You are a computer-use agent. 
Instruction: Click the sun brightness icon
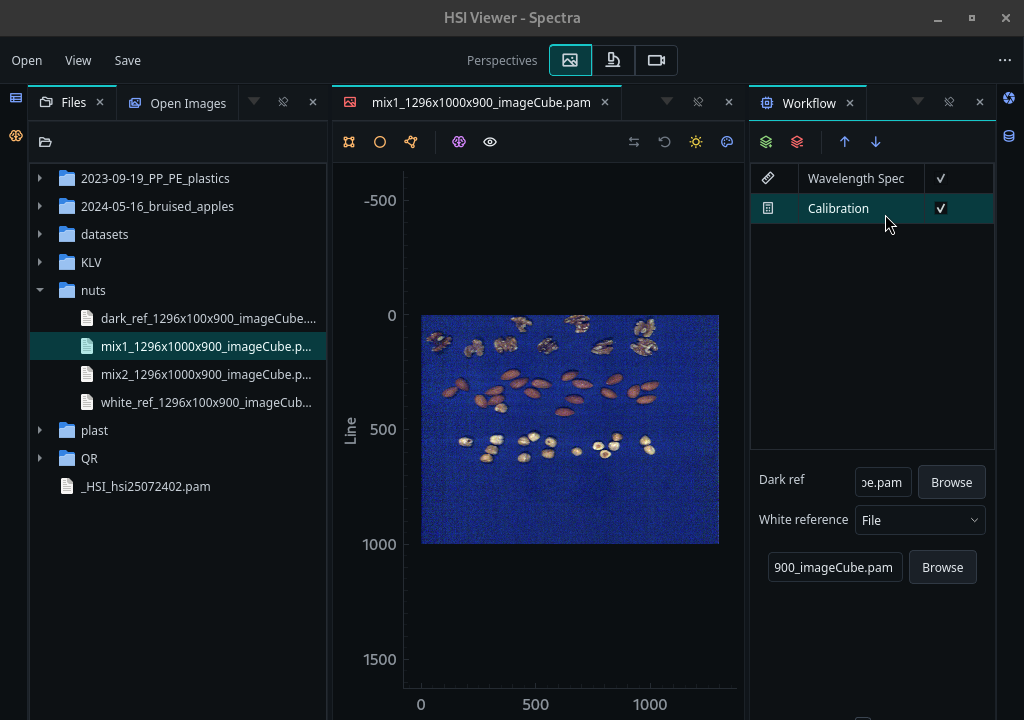pos(696,142)
